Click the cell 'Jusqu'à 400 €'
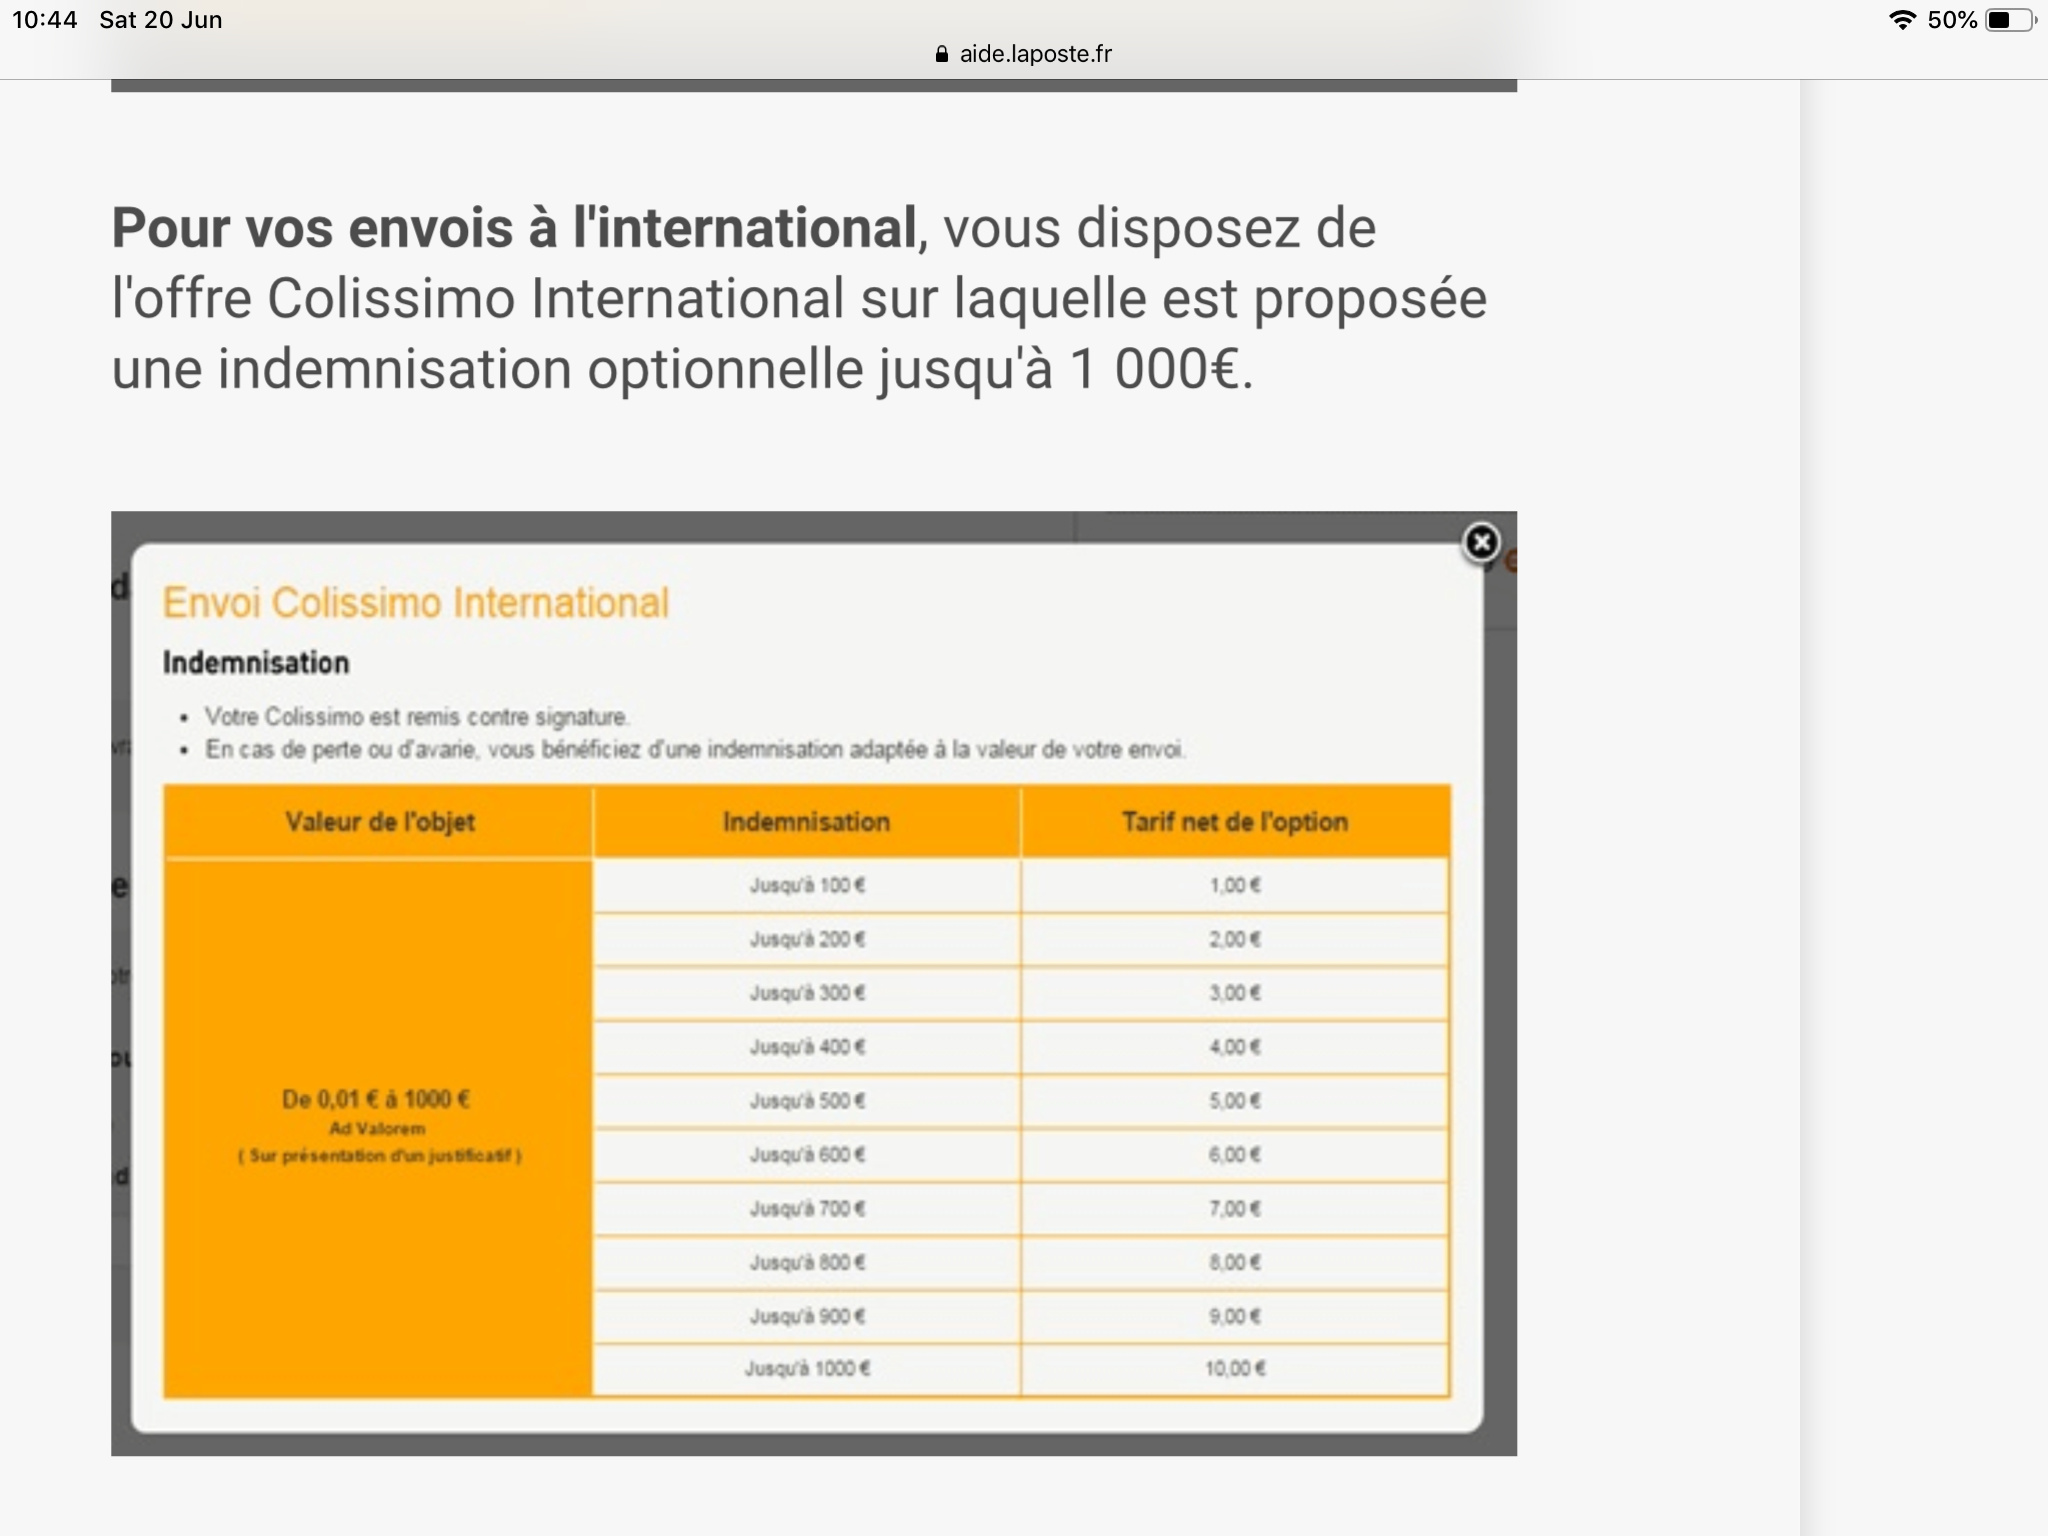This screenshot has width=2048, height=1536. [x=807, y=1048]
